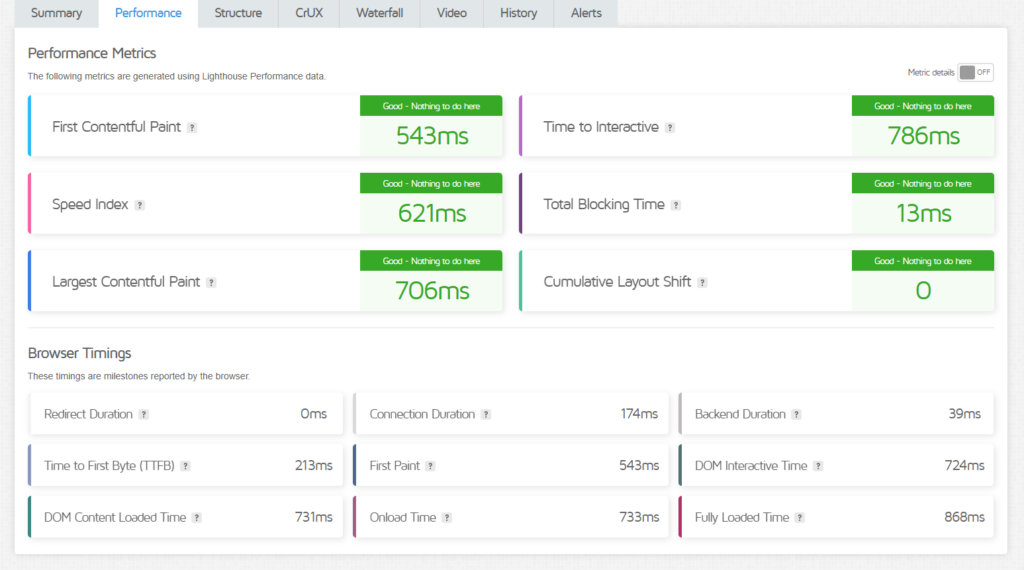Click Onload Time help icon
Screen dimensions: 1024x570
tap(447, 518)
